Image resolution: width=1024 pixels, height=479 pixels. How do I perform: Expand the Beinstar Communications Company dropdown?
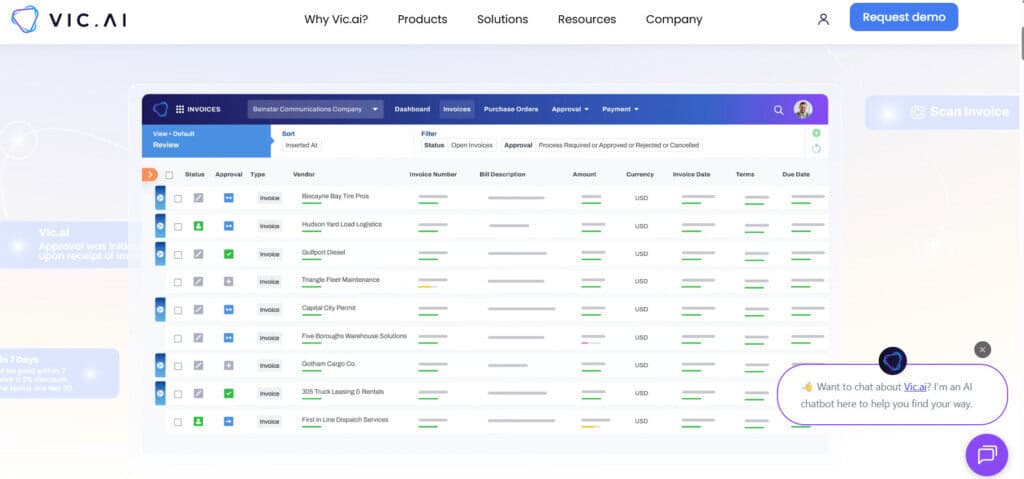click(x=315, y=109)
